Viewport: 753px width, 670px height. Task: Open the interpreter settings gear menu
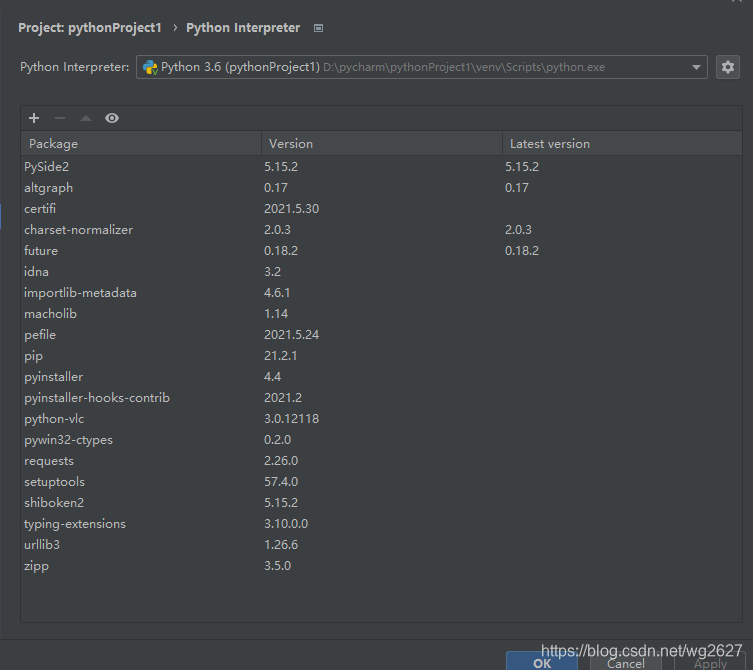(728, 67)
